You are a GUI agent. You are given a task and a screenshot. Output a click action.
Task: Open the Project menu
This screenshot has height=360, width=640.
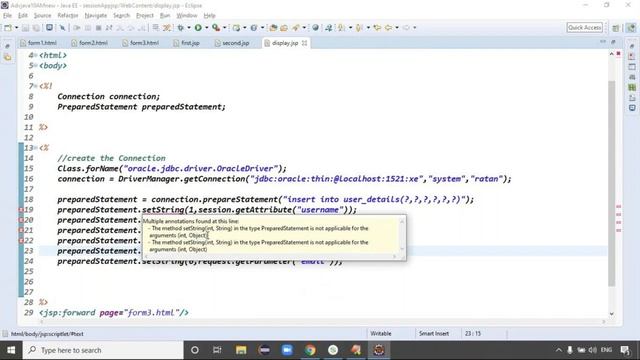(x=144, y=16)
